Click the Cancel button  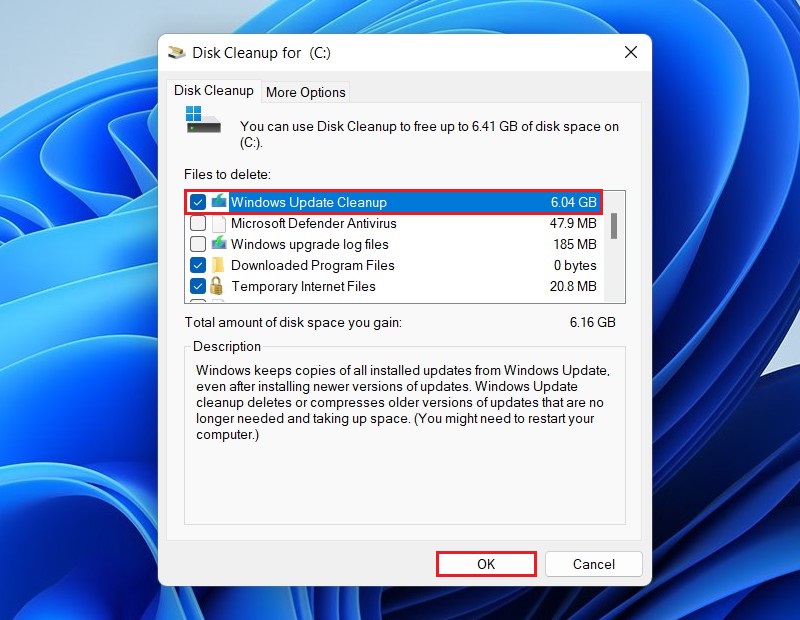click(593, 564)
